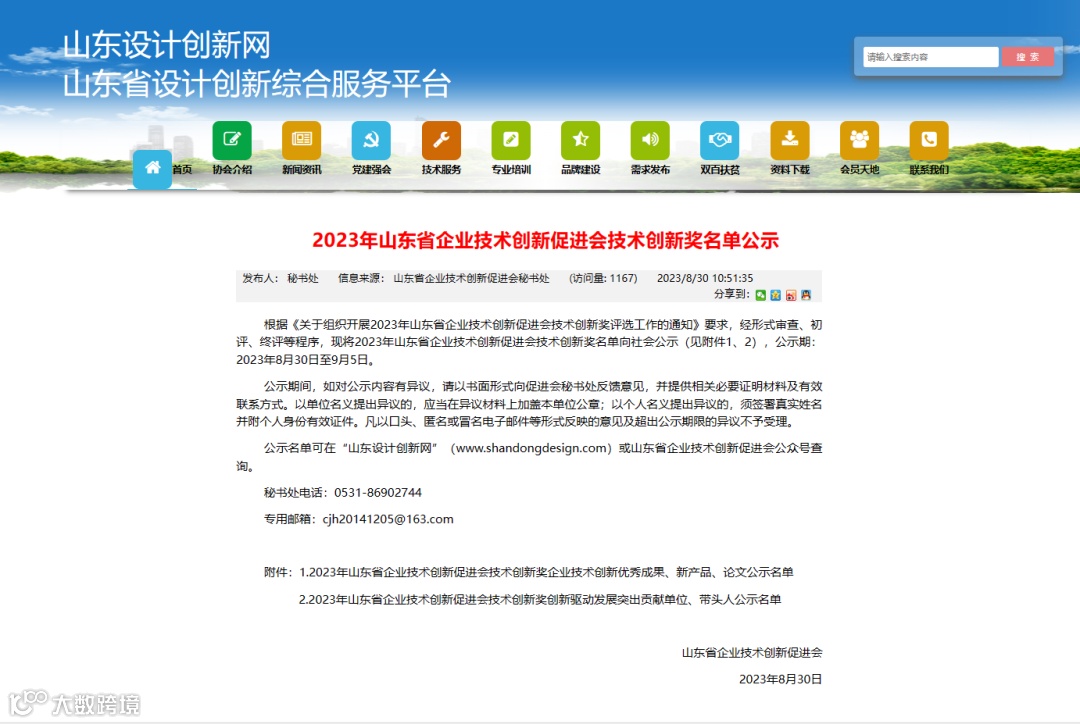Open the 会员天地 members icon
The width and height of the screenshot is (1080, 724).
tap(860, 140)
